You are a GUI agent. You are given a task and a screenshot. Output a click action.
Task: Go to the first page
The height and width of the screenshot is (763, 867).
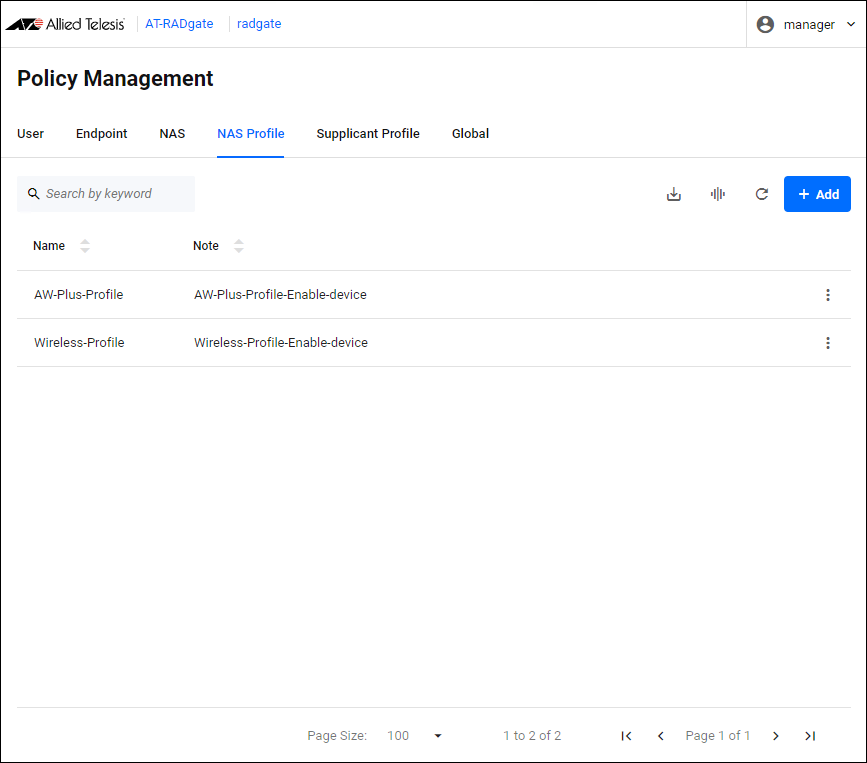point(626,736)
